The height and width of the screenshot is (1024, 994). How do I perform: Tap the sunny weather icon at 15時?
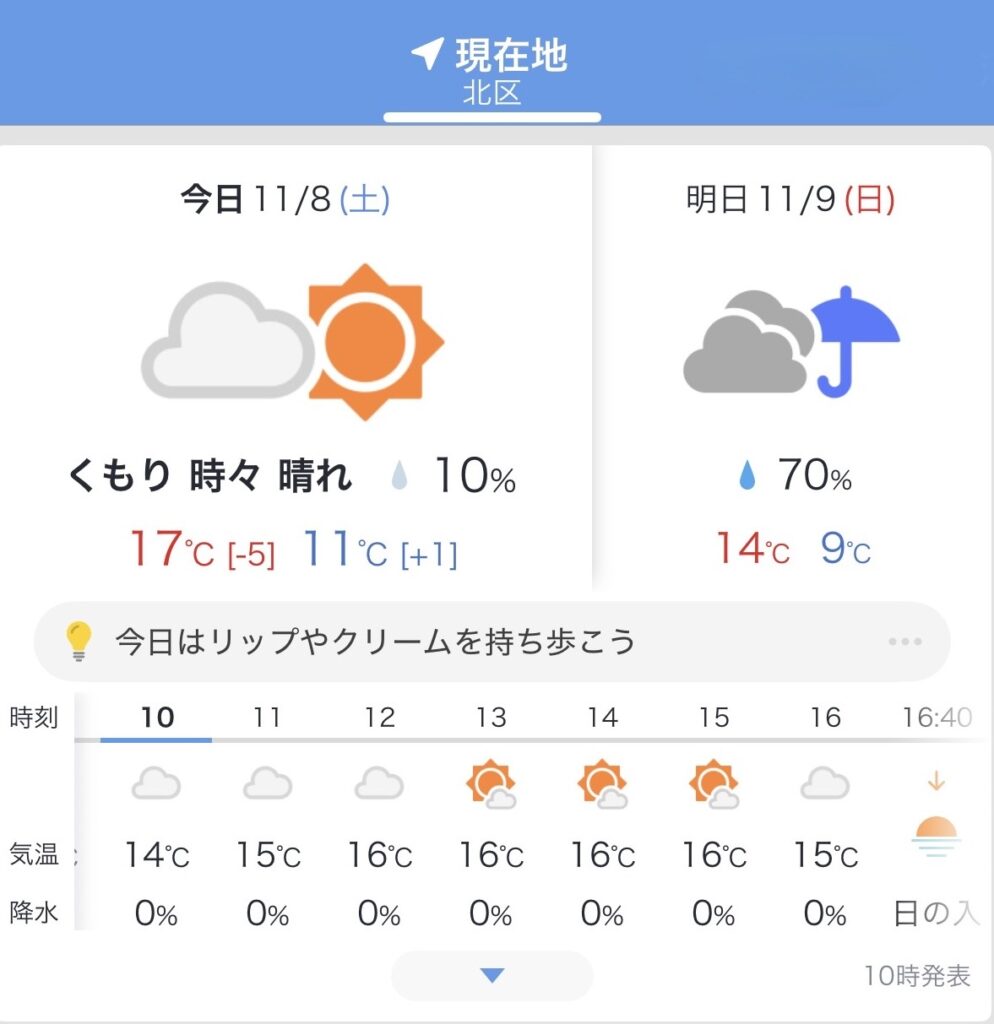pos(714,784)
